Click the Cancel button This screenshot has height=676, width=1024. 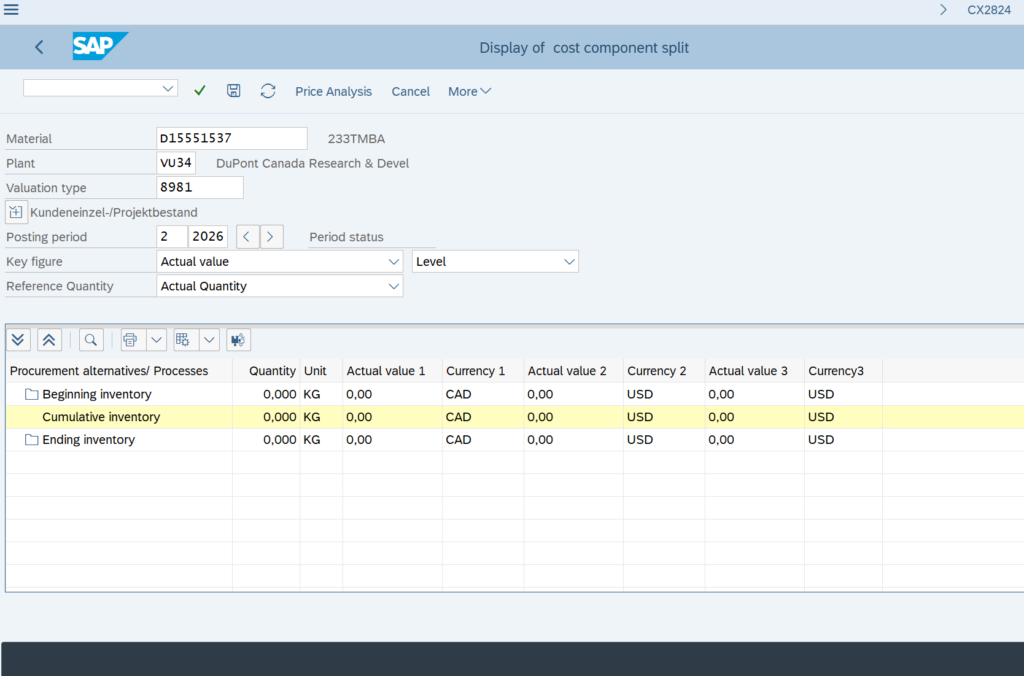[x=410, y=91]
